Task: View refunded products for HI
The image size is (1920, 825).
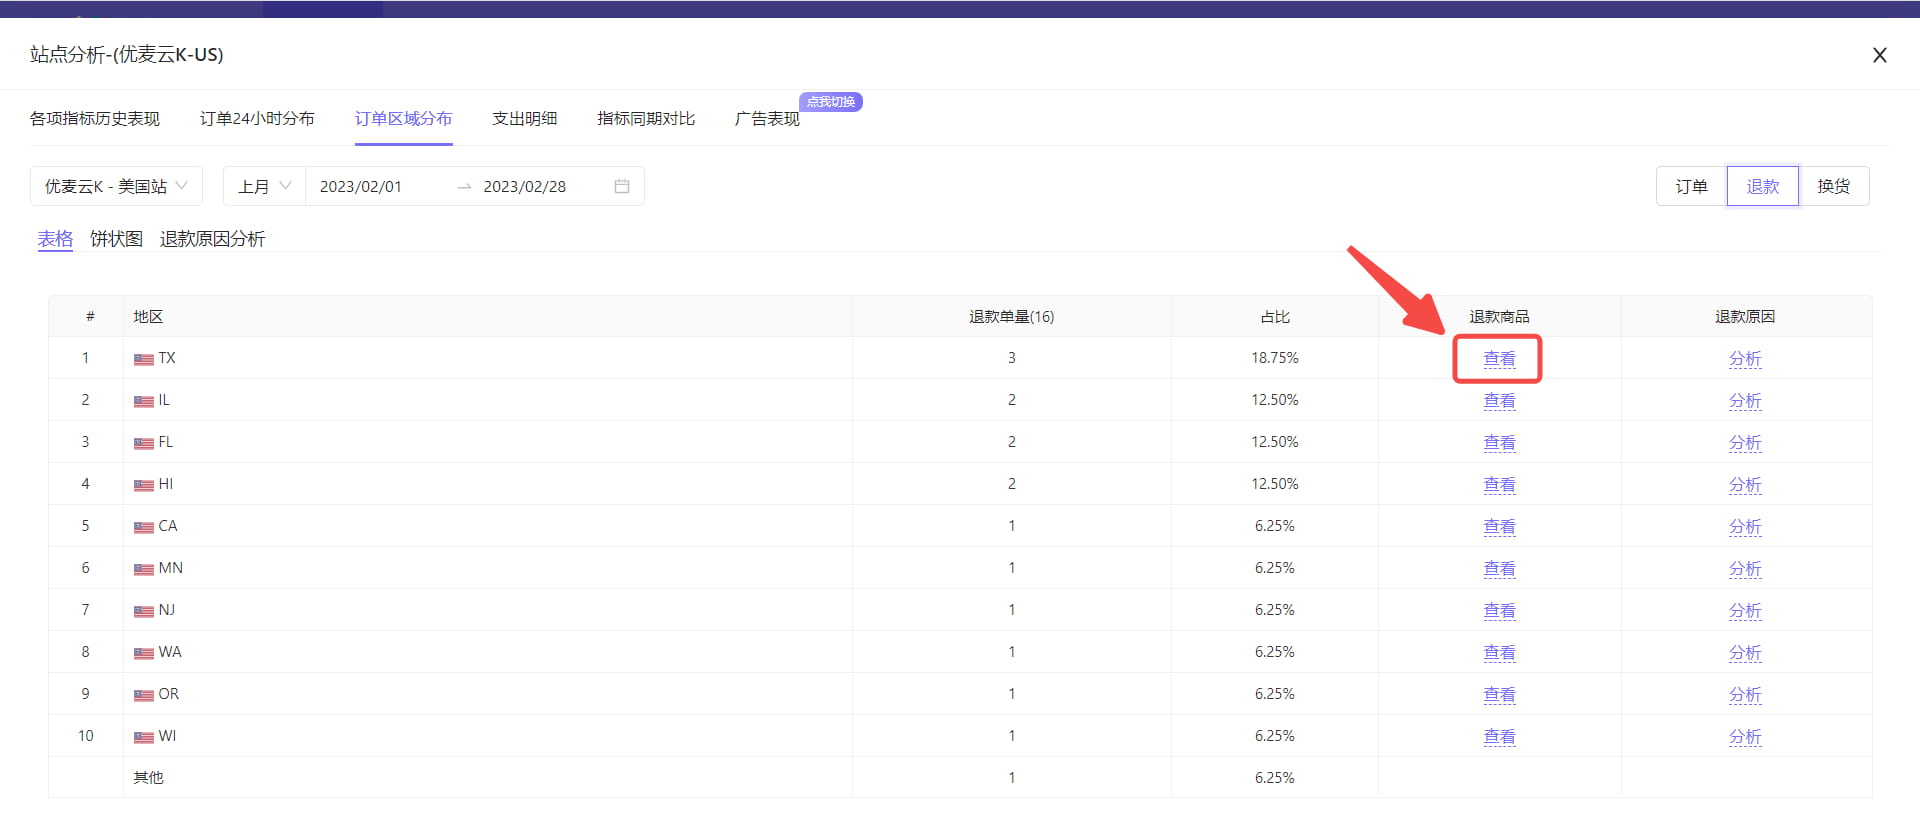Action: click(x=1499, y=484)
